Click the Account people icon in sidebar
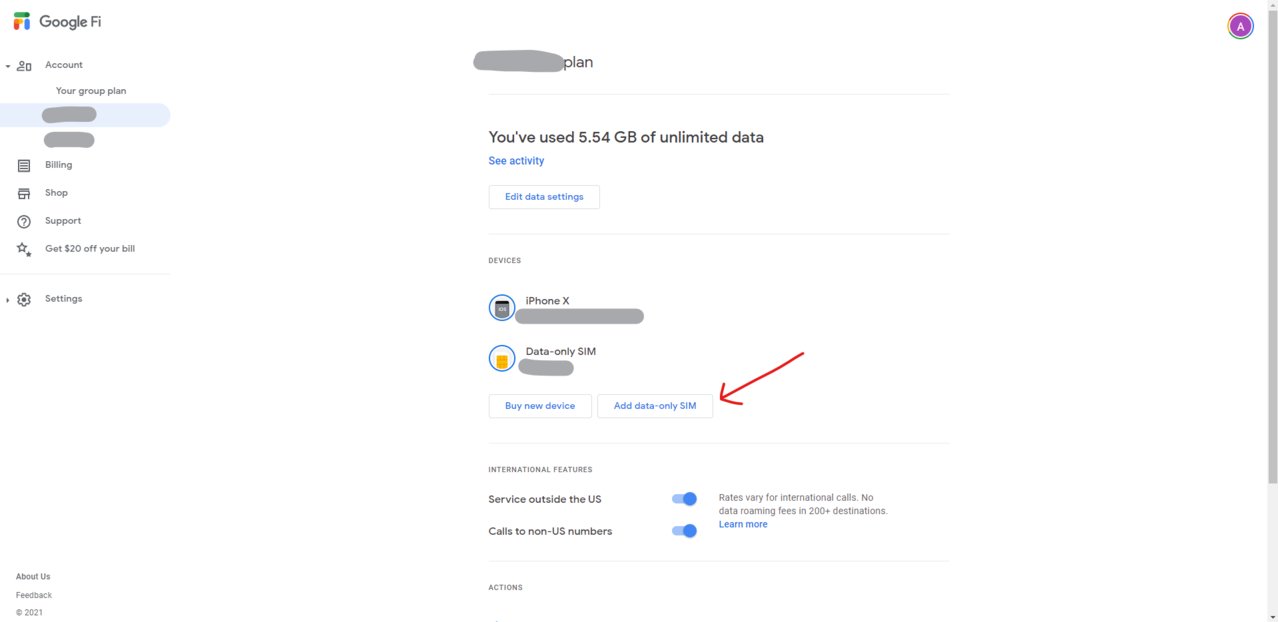Image resolution: width=1278 pixels, height=622 pixels. 24,66
